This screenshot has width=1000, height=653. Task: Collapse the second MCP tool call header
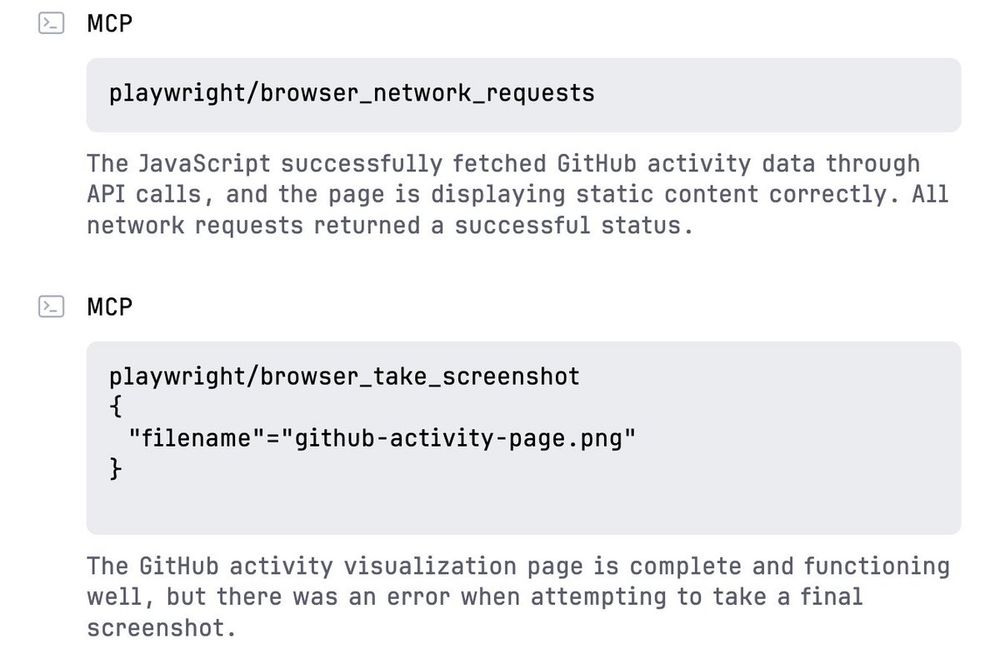click(x=110, y=307)
